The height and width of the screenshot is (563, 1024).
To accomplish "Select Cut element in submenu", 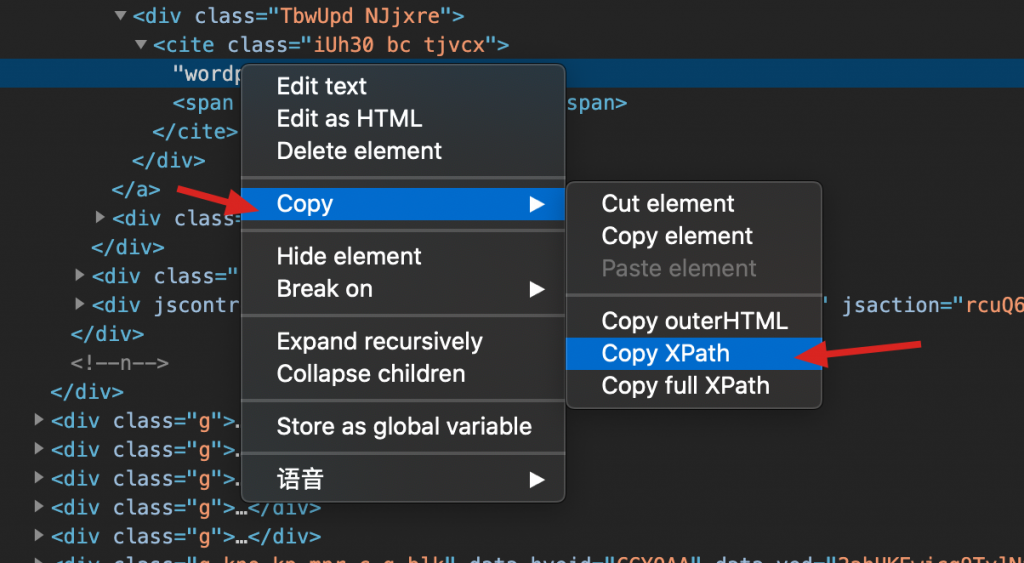I will point(668,204).
